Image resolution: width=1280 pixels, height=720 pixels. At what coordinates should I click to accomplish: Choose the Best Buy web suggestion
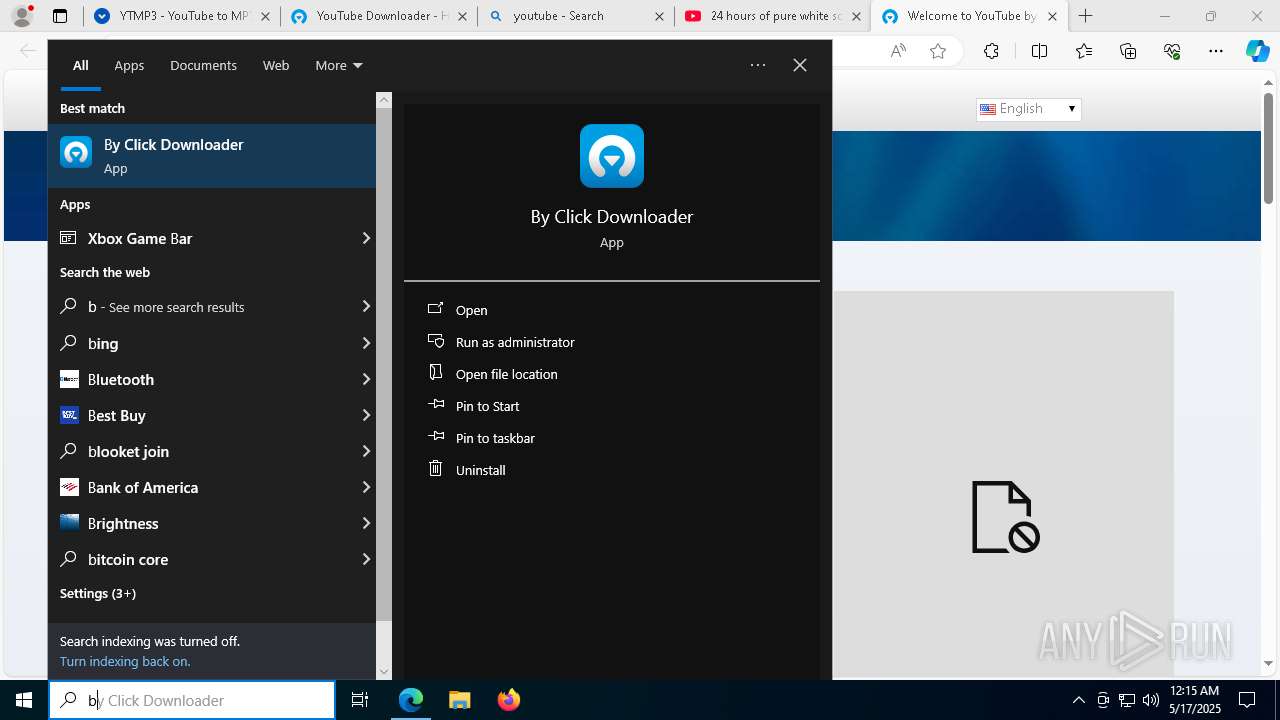pyautogui.click(x=202, y=415)
